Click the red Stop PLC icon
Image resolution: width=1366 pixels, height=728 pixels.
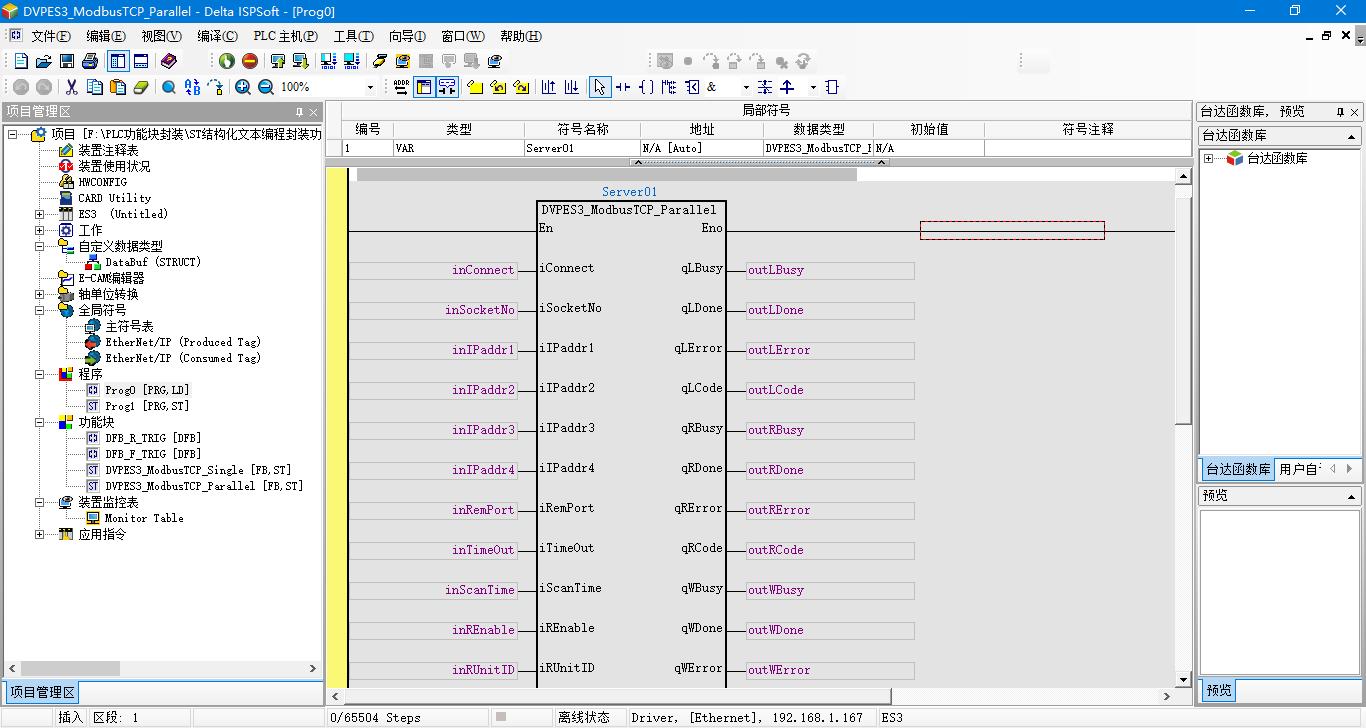click(x=250, y=62)
